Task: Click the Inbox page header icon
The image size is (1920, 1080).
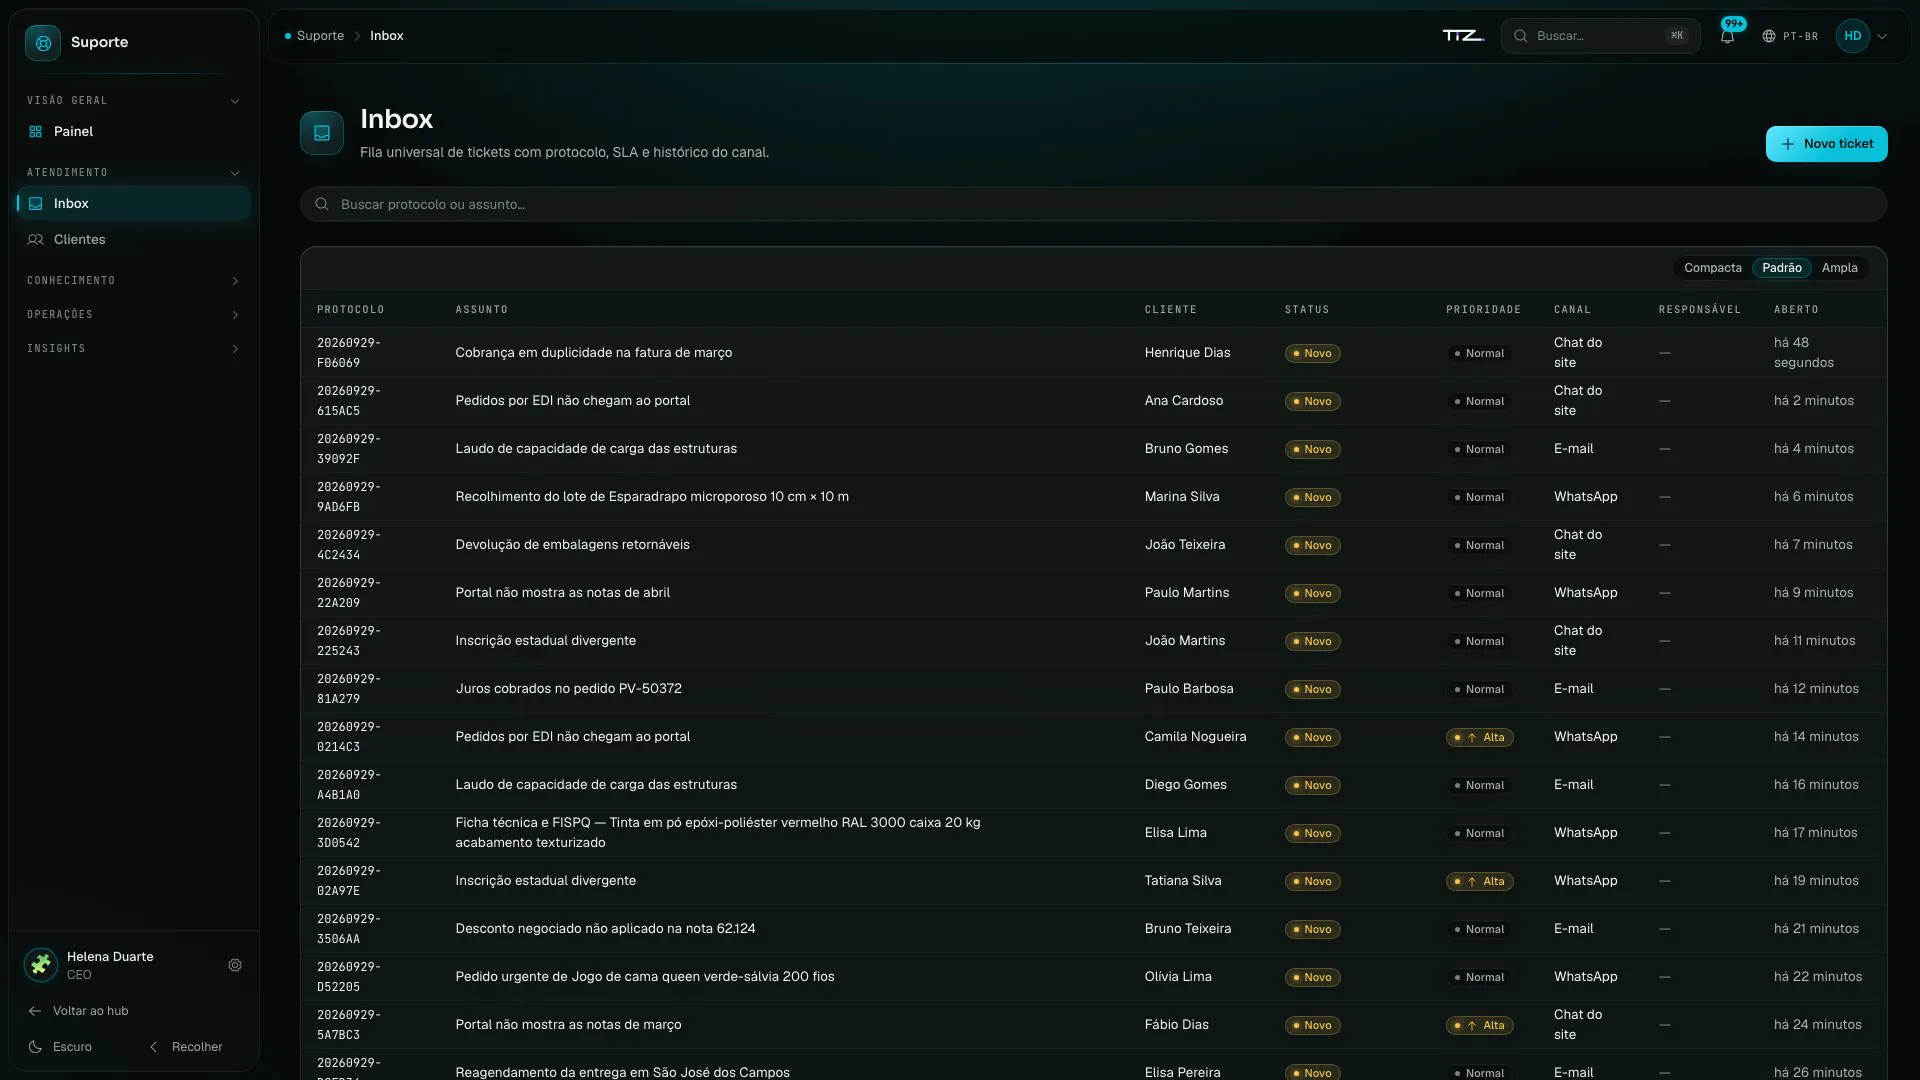Action: click(x=322, y=133)
